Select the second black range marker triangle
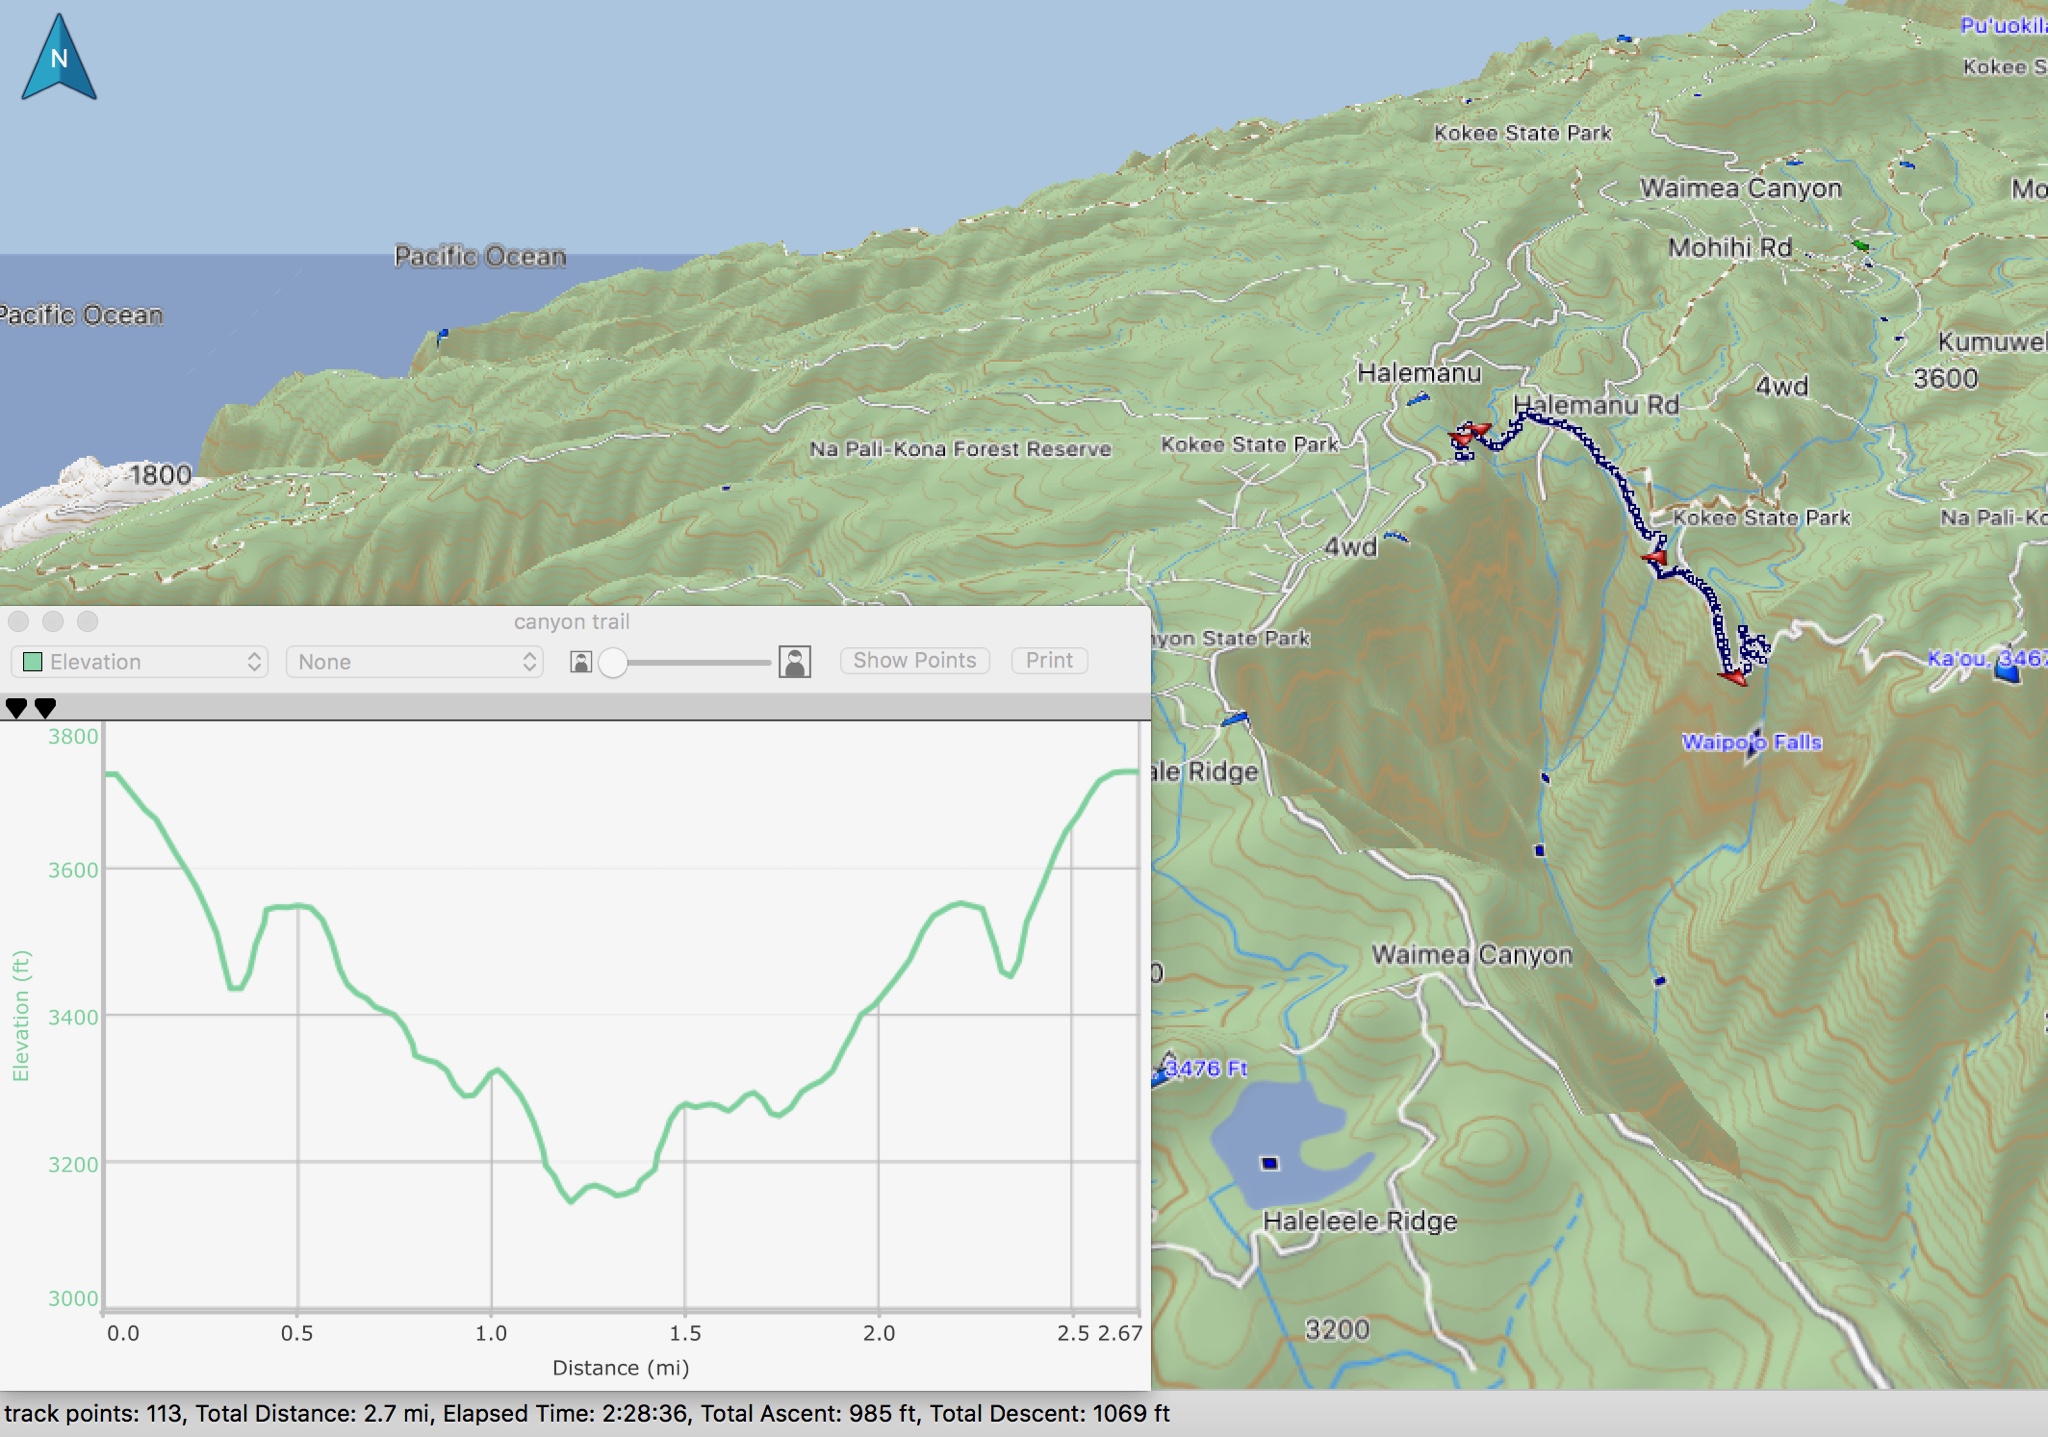2048x1437 pixels. [45, 708]
